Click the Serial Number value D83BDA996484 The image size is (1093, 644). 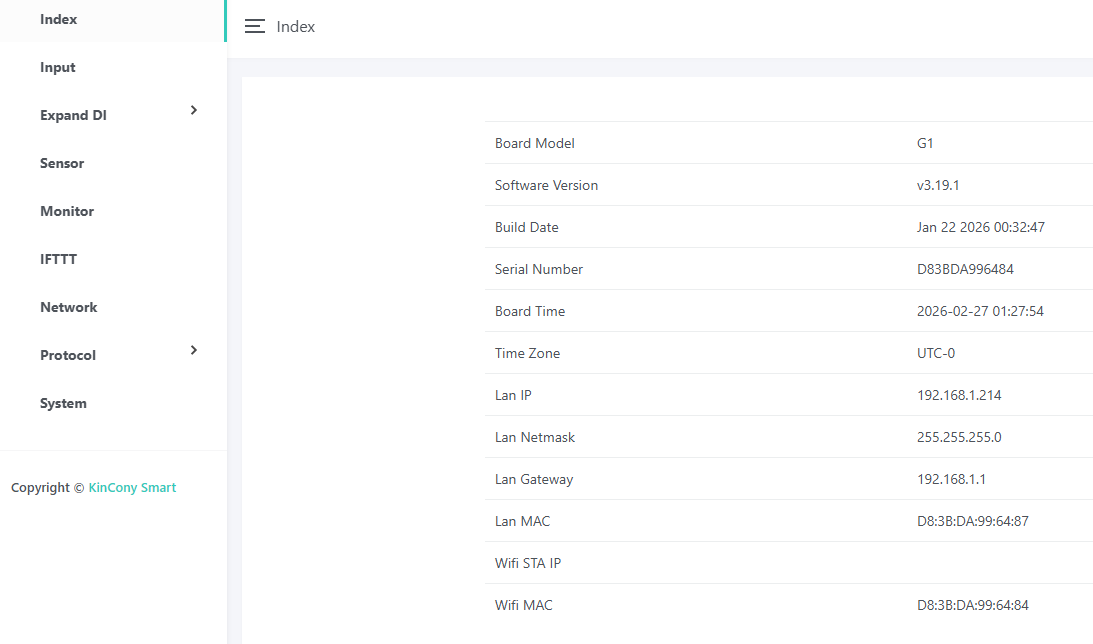(965, 269)
